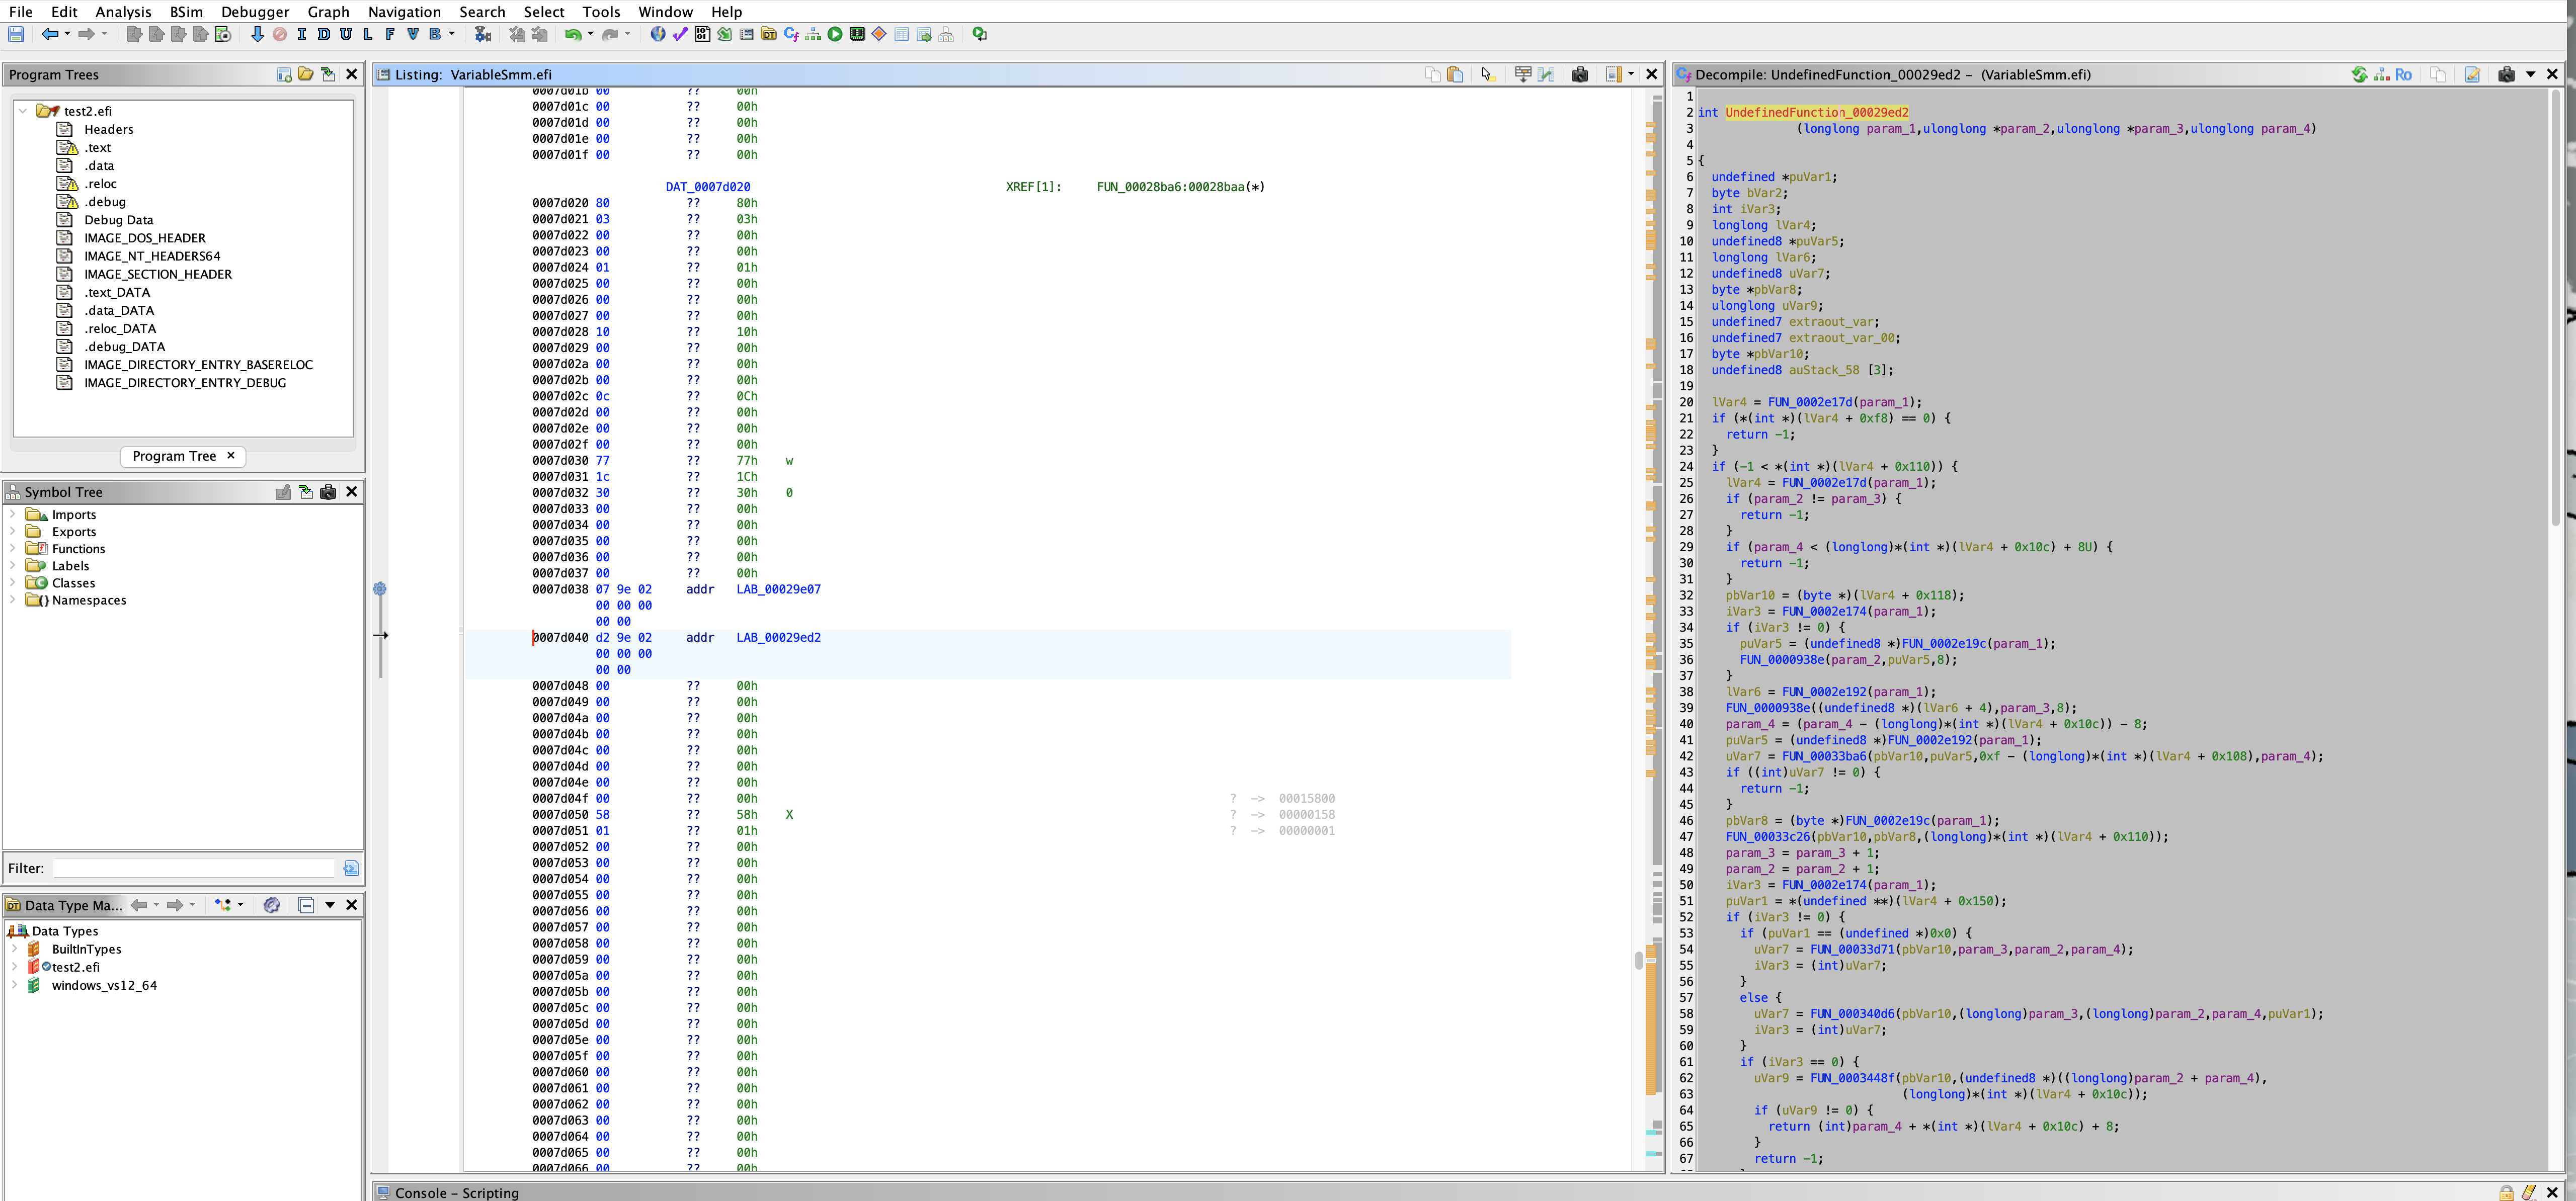The image size is (2576, 1201).
Task: Click FUN_00033ba6 call in decompiled code
Action: [1823, 757]
